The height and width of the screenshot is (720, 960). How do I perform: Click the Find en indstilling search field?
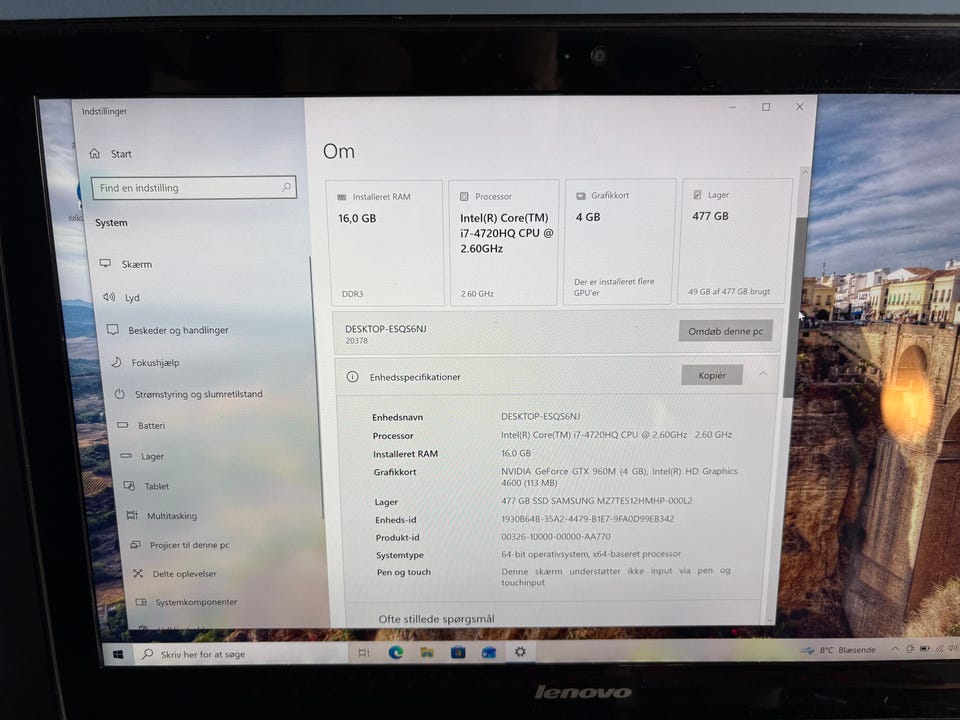(x=194, y=188)
